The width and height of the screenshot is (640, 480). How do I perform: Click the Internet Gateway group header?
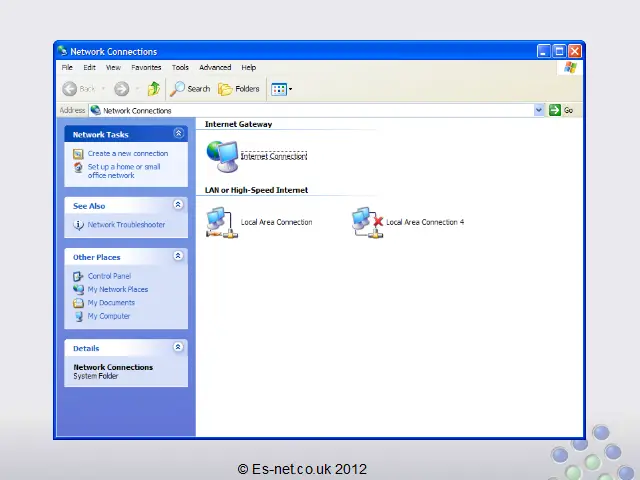(238, 124)
